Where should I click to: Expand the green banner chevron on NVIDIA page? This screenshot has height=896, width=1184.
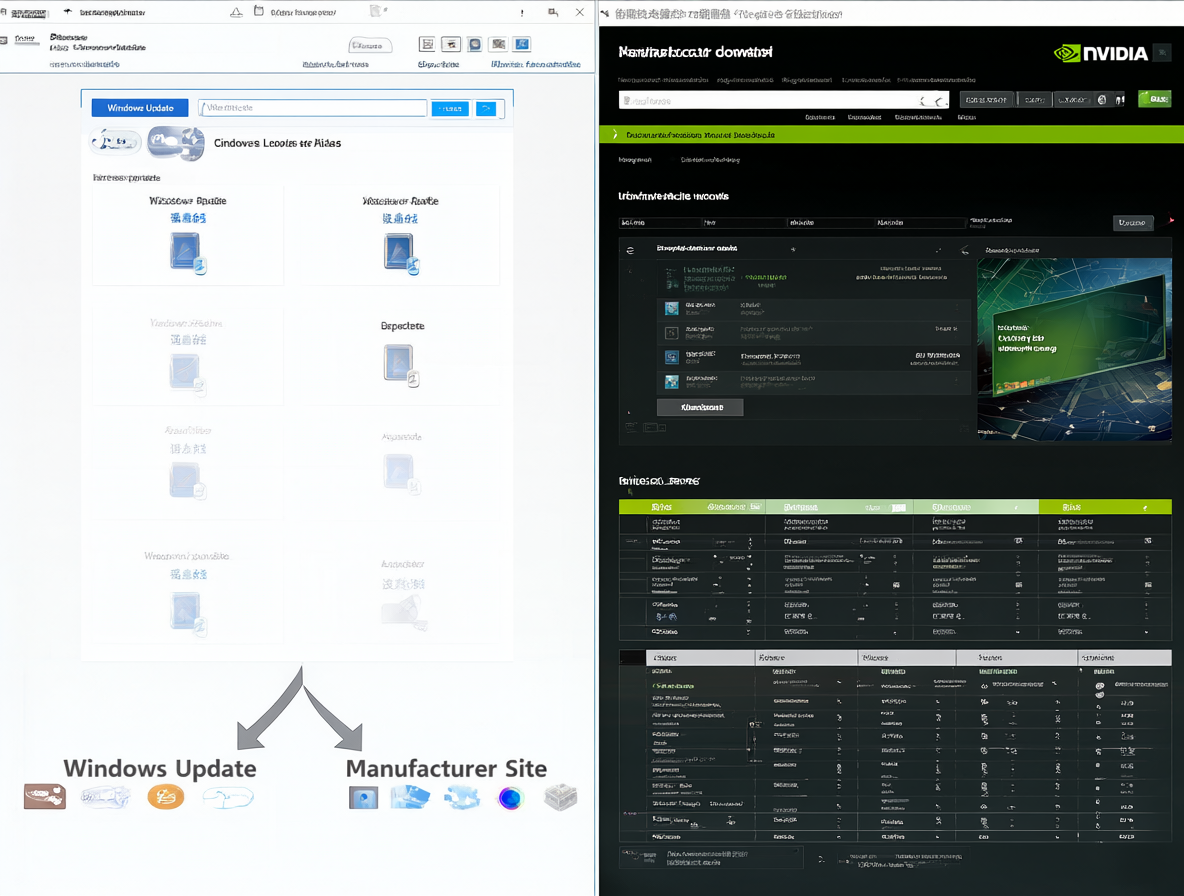point(615,134)
